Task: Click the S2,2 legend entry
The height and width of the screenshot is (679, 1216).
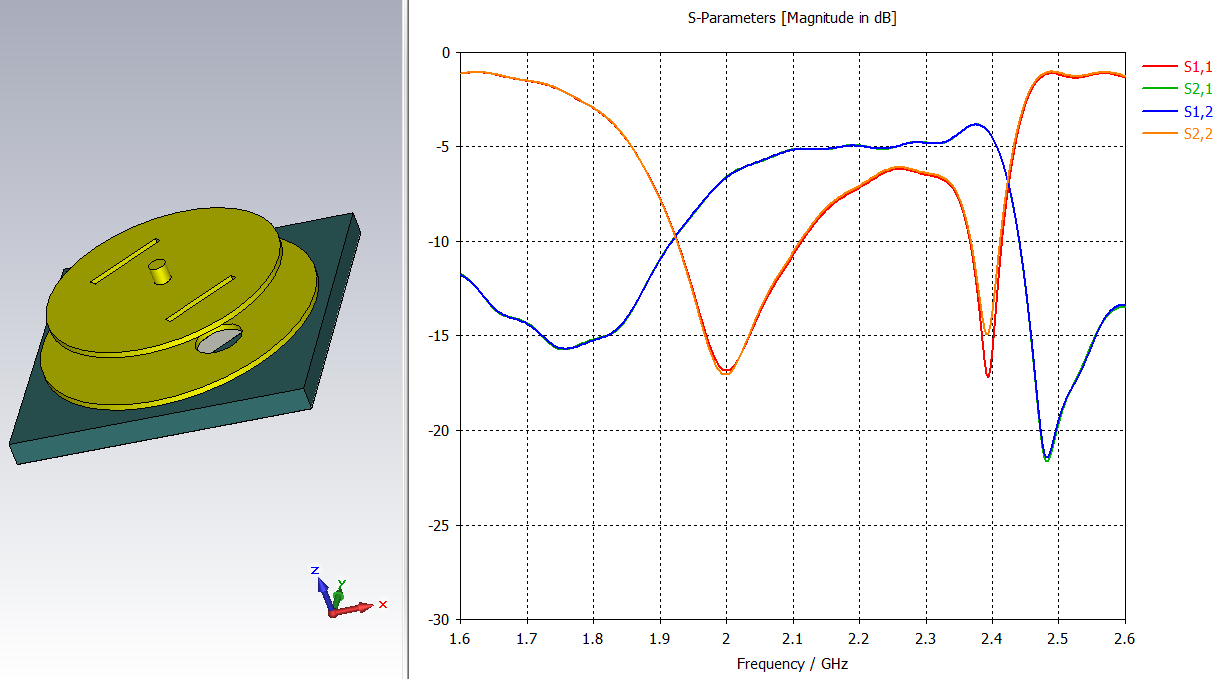Action: 1178,134
